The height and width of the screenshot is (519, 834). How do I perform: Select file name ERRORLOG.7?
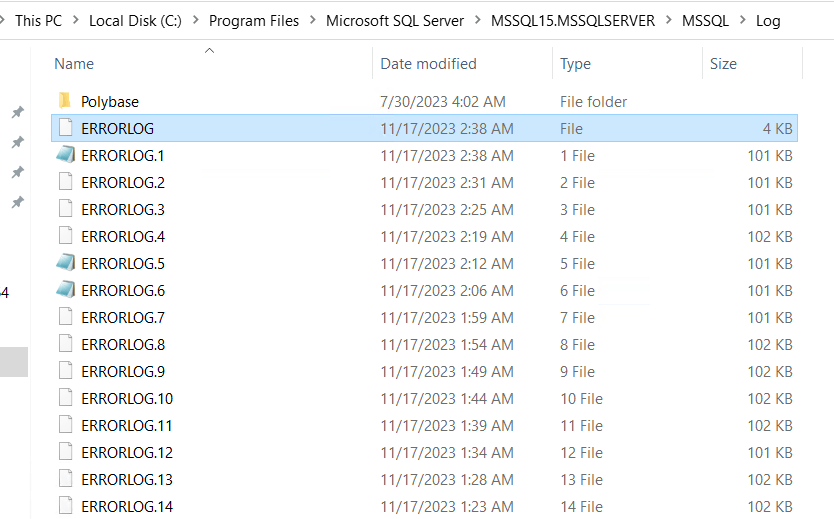pos(123,317)
